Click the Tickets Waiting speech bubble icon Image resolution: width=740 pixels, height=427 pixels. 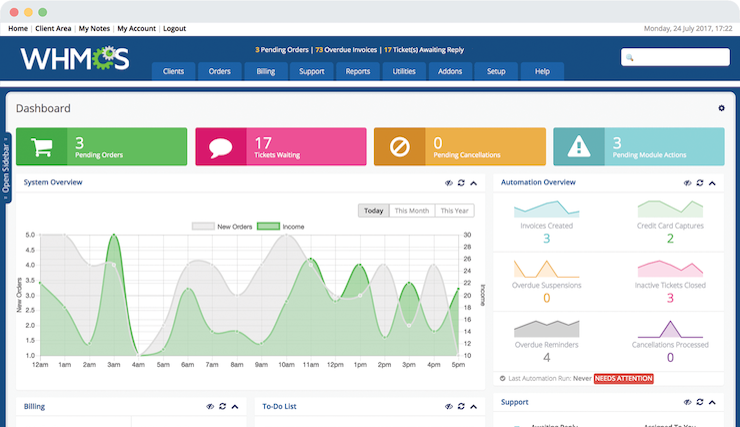coord(220,147)
